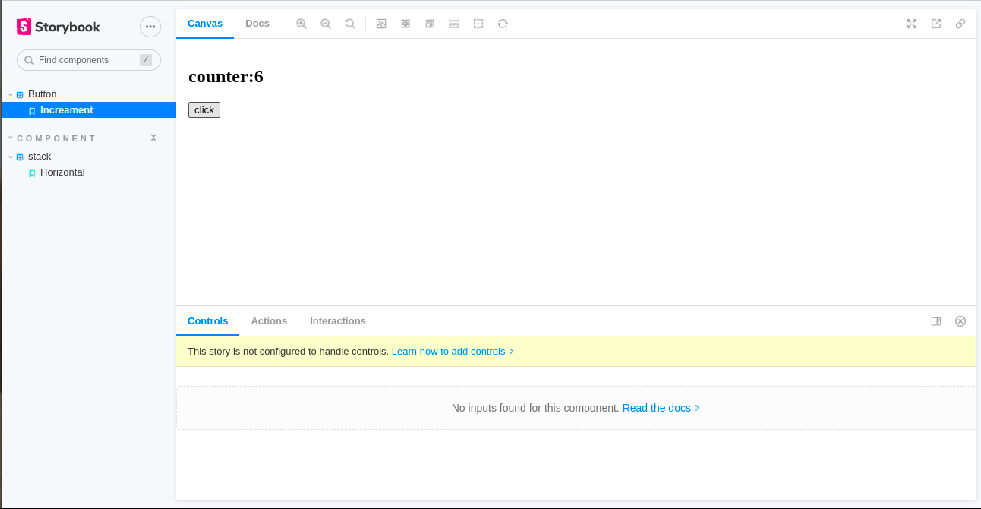Open the 'Read the docs' link
981x509 pixels.
point(661,408)
